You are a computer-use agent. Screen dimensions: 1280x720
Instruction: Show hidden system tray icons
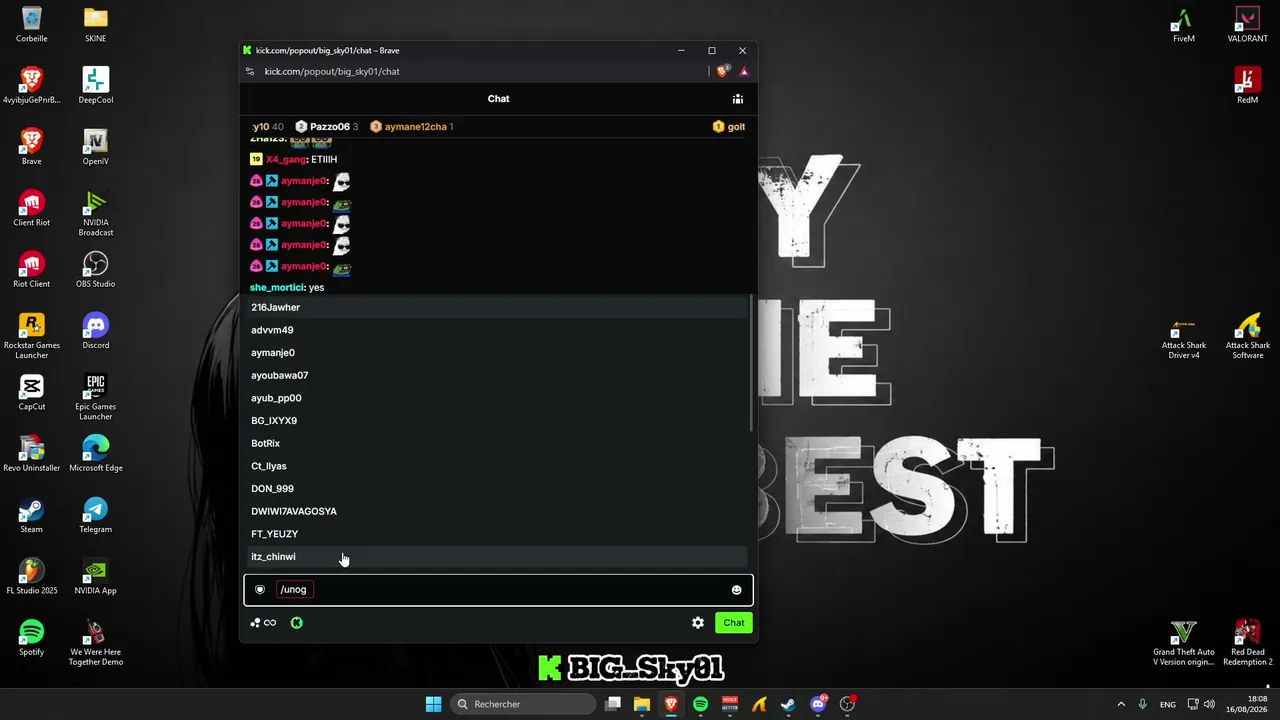1121,704
